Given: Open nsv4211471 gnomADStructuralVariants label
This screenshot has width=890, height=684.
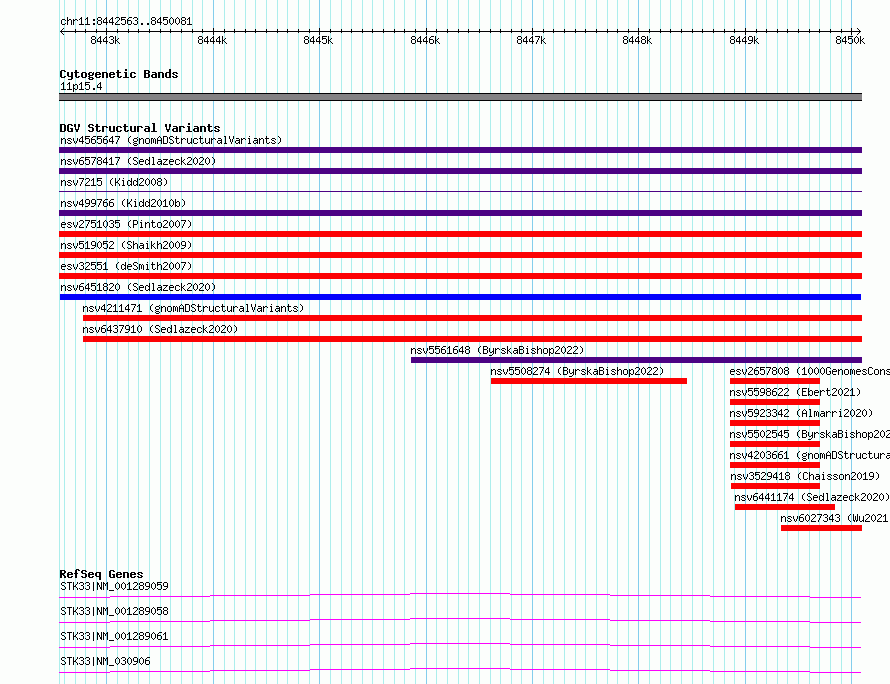Looking at the screenshot, I should tap(193, 308).
